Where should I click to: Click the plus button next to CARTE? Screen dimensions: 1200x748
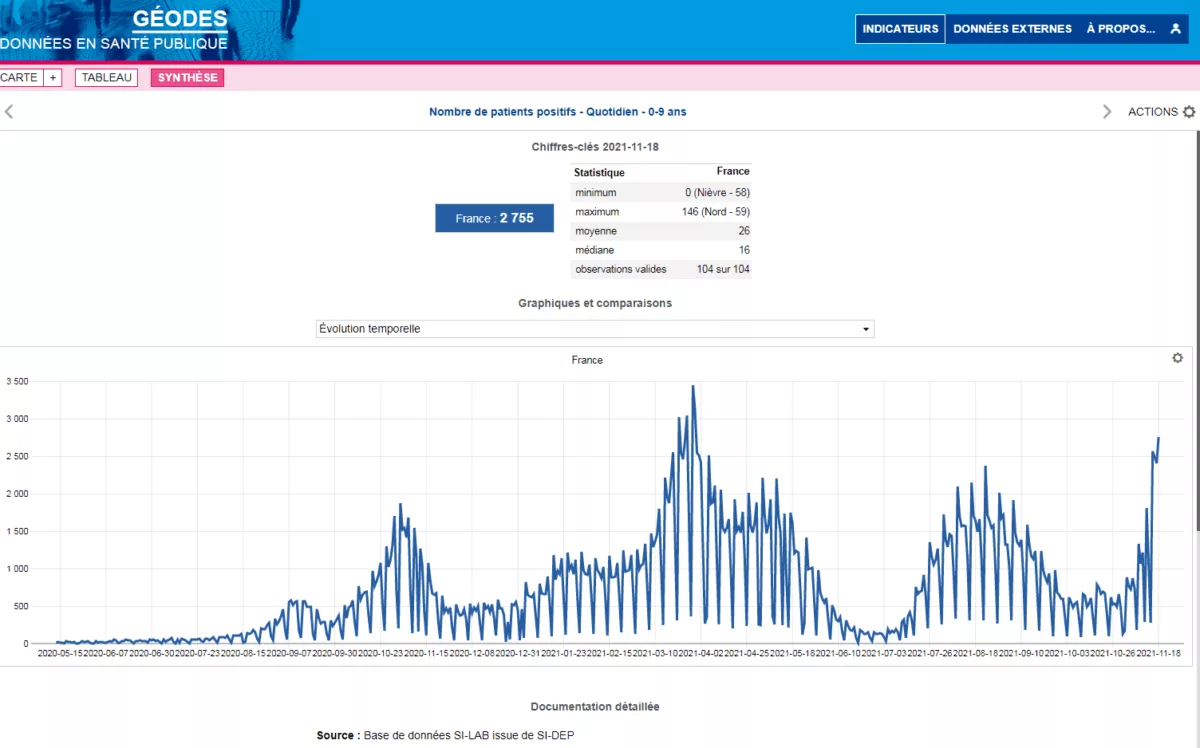click(x=53, y=78)
